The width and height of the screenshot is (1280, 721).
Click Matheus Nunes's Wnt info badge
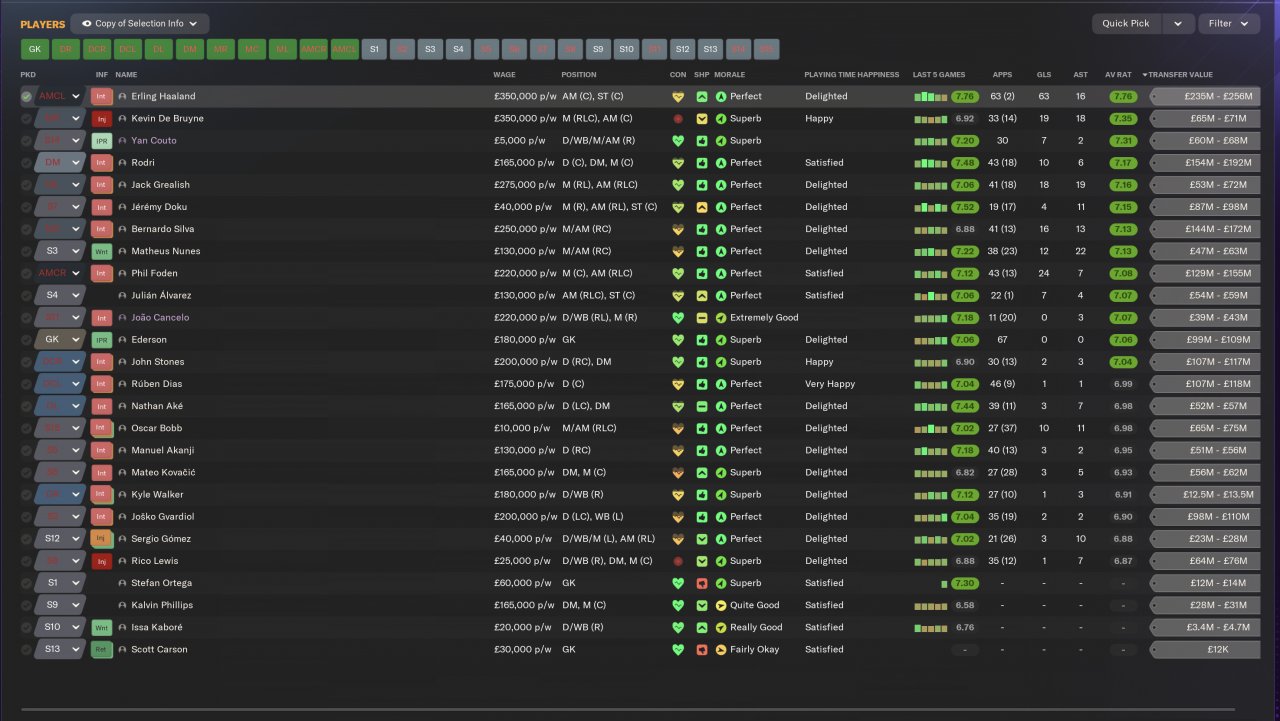[101, 252]
